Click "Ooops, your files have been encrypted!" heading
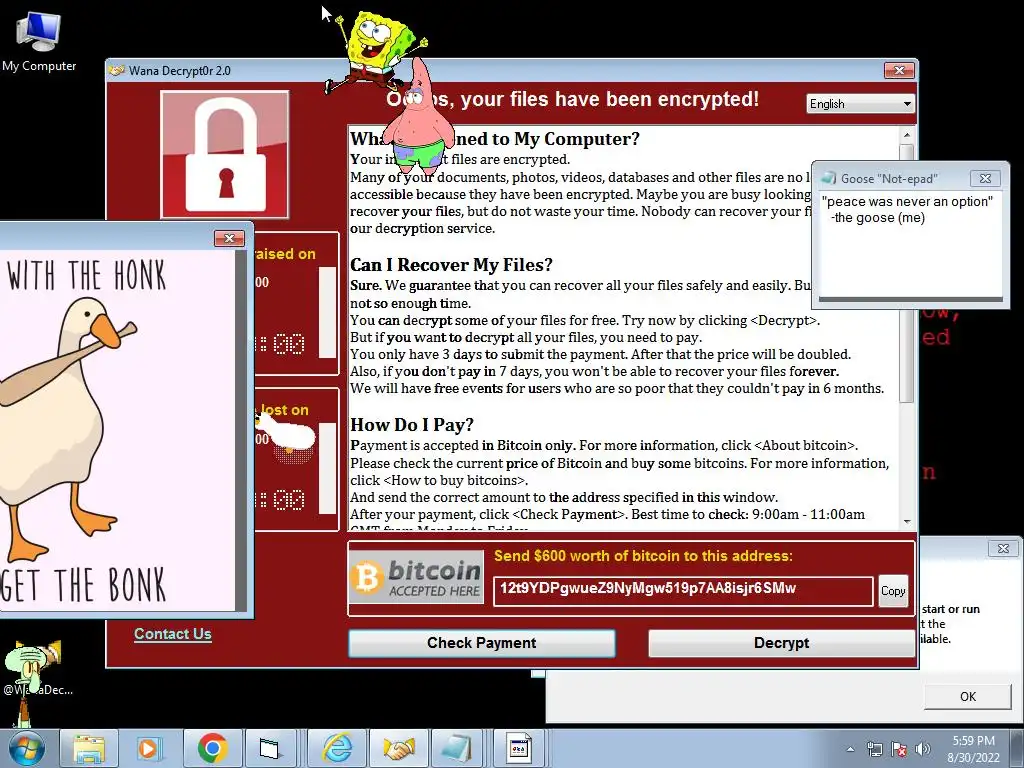Image resolution: width=1024 pixels, height=768 pixels. 572,99
